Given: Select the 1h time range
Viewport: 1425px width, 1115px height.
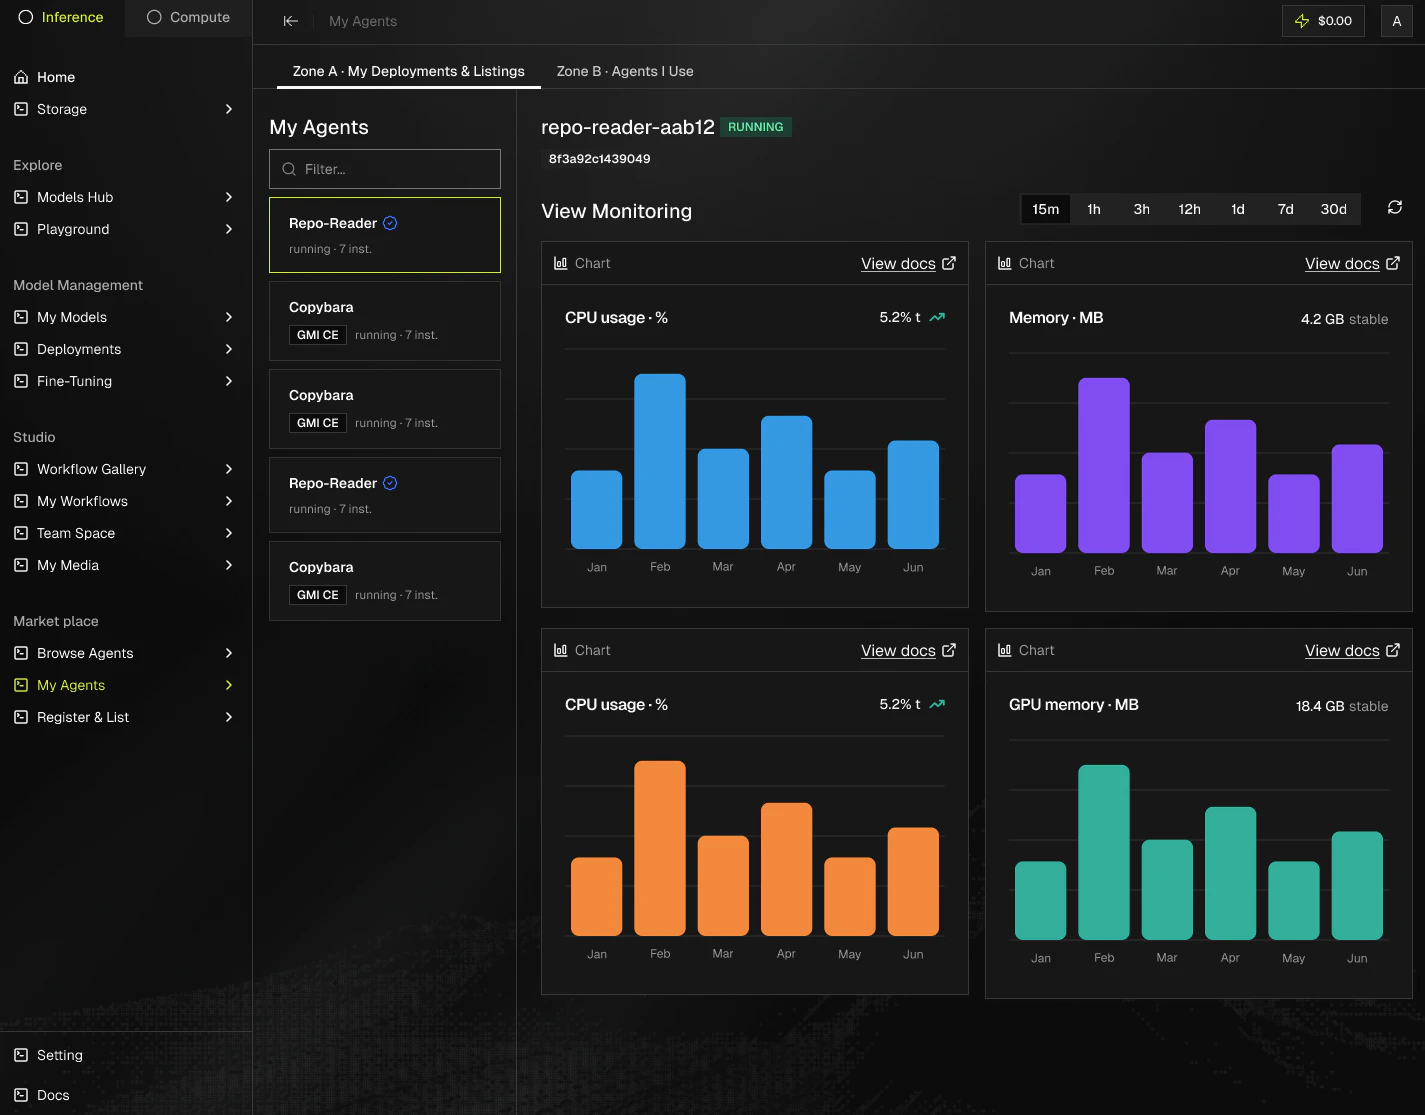Looking at the screenshot, I should 1094,209.
